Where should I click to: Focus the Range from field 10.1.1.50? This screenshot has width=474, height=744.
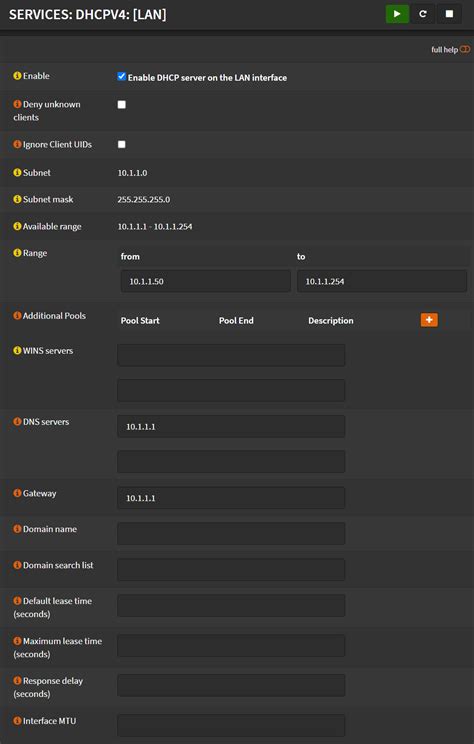tap(205, 281)
